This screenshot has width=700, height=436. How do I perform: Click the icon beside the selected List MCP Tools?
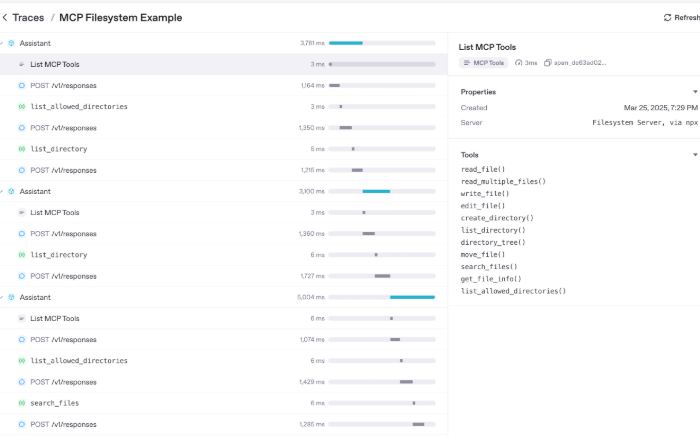click(x=22, y=64)
